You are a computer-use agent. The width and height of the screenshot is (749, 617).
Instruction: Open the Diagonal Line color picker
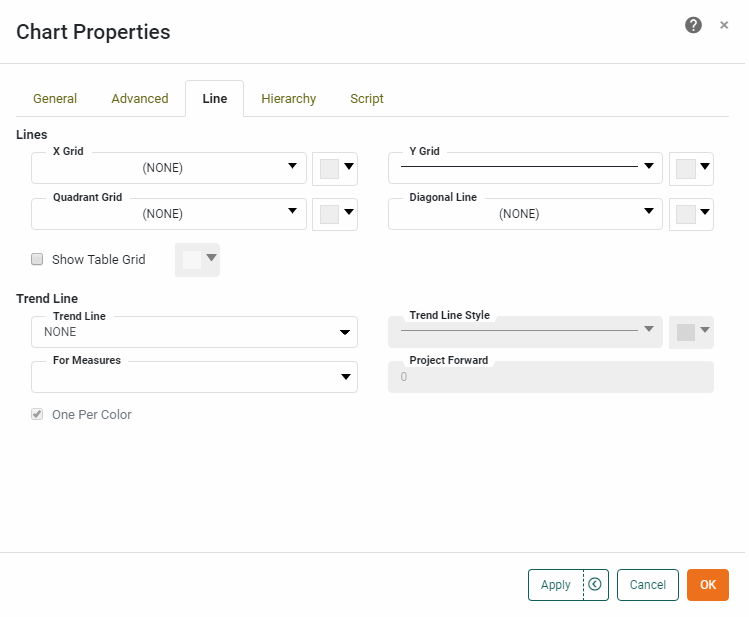point(691,214)
